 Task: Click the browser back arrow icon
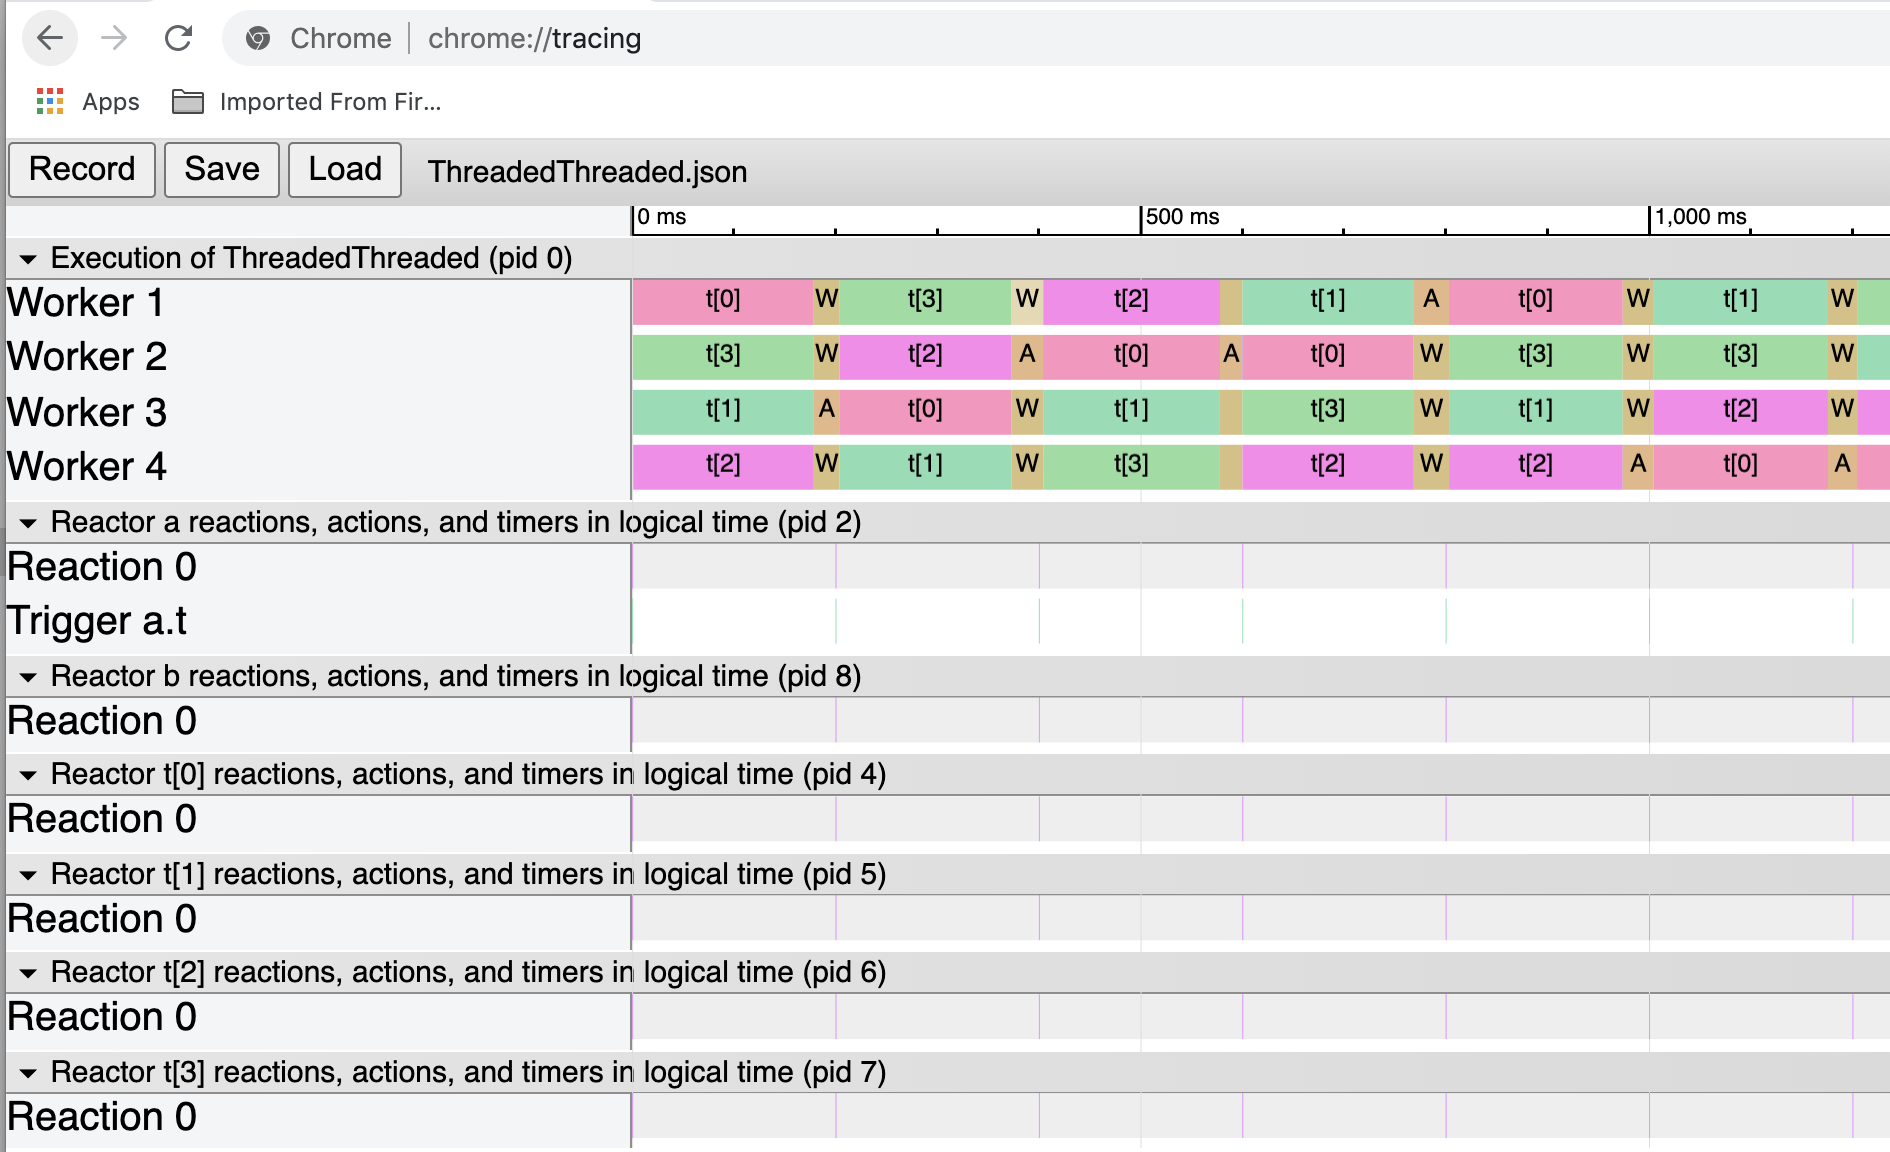coord(50,38)
